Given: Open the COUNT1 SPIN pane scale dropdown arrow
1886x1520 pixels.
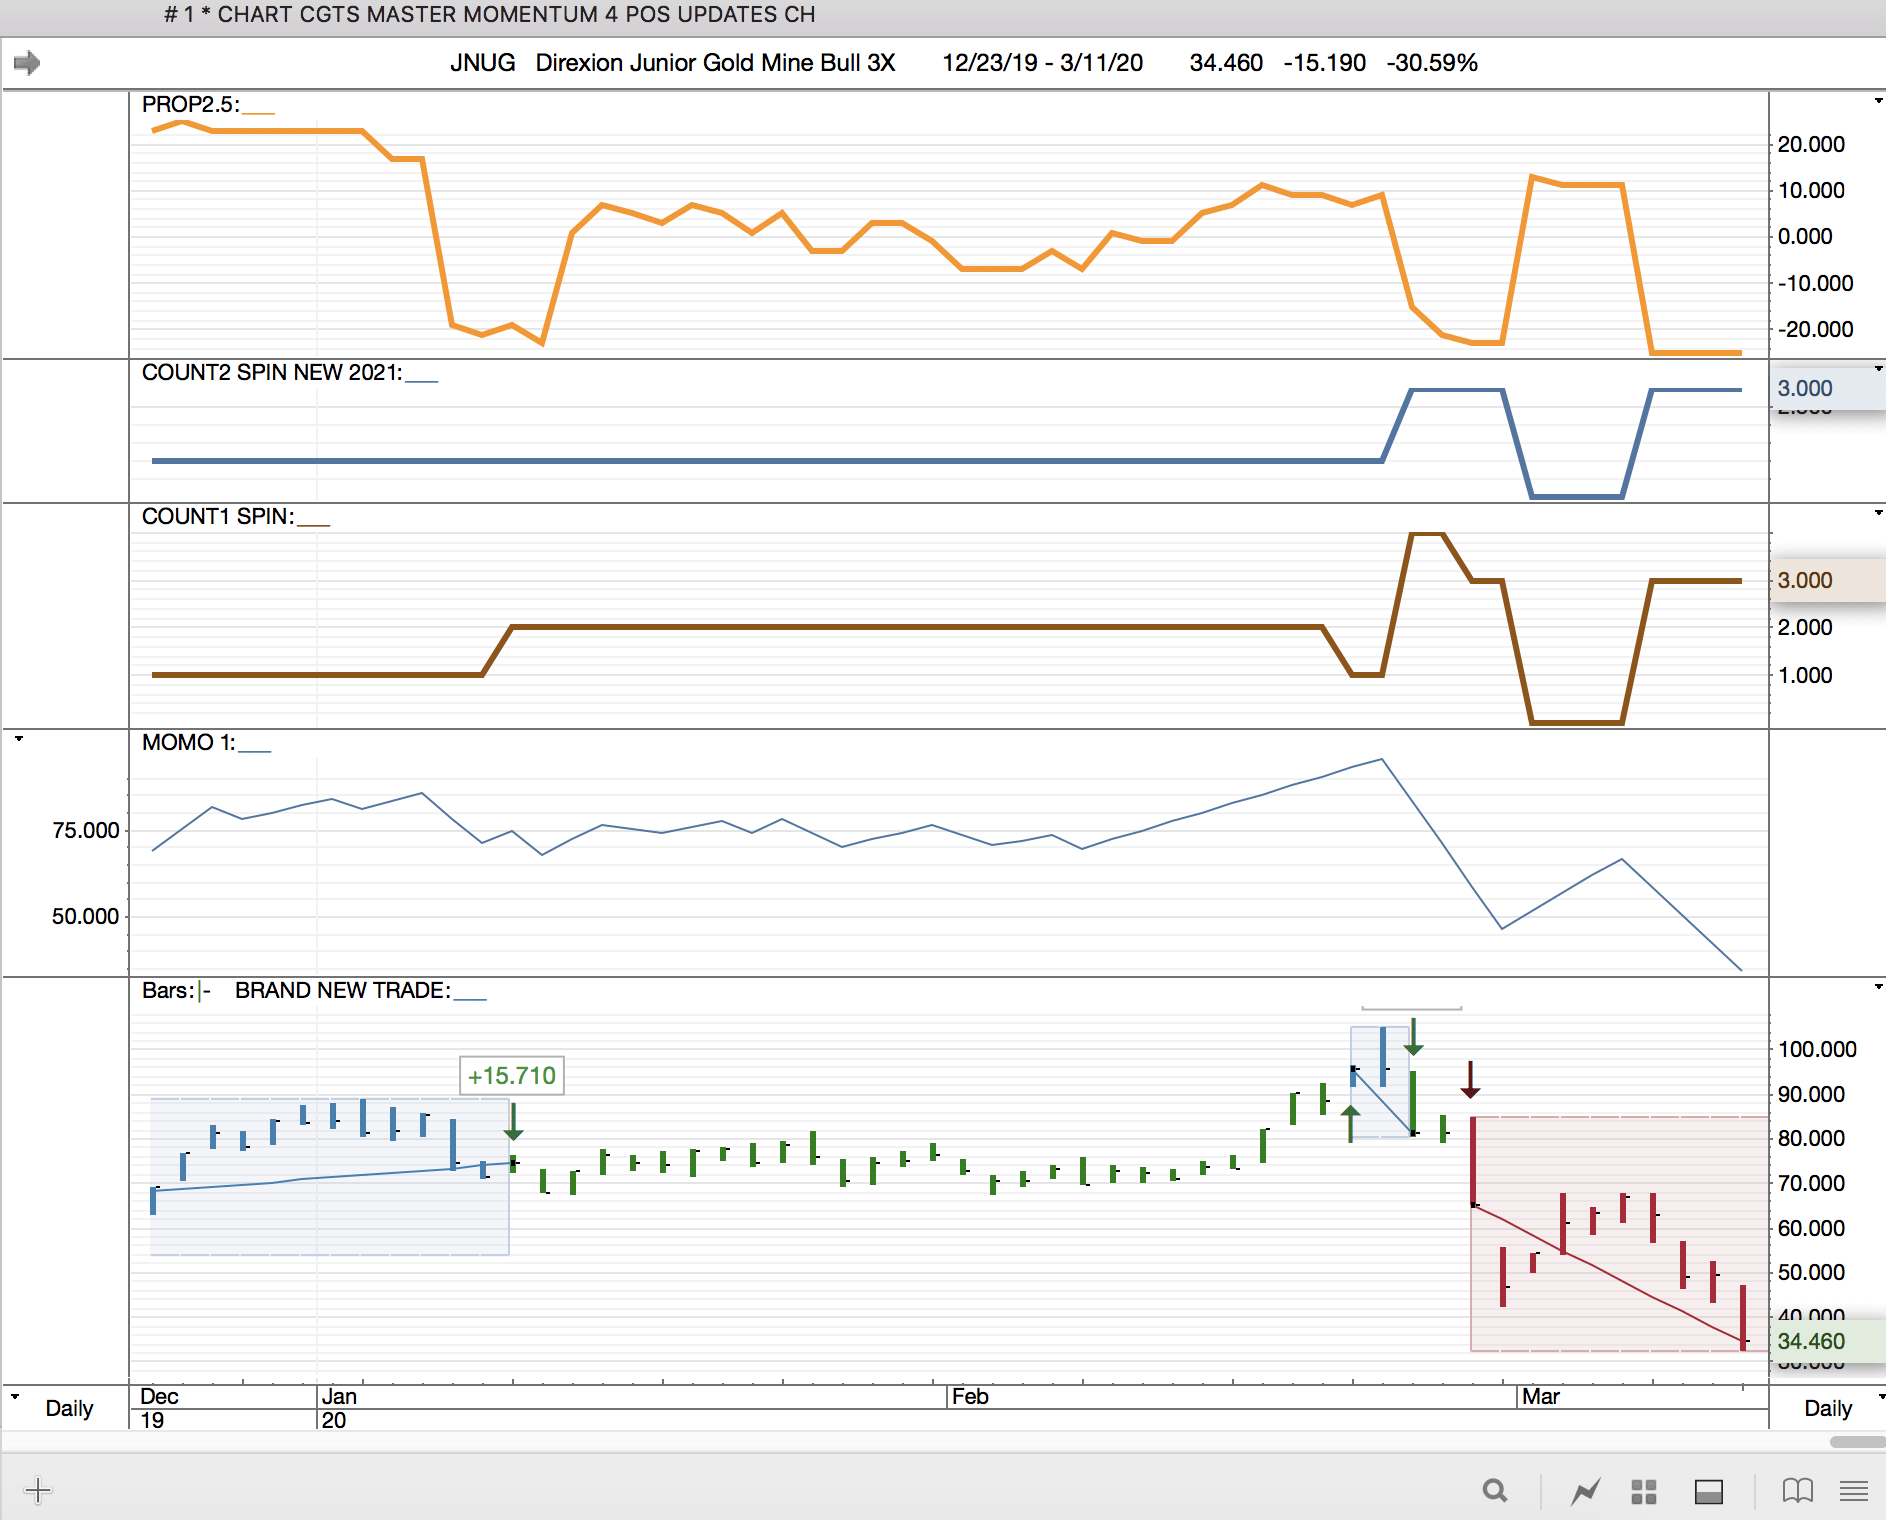Looking at the screenshot, I should tap(1878, 513).
